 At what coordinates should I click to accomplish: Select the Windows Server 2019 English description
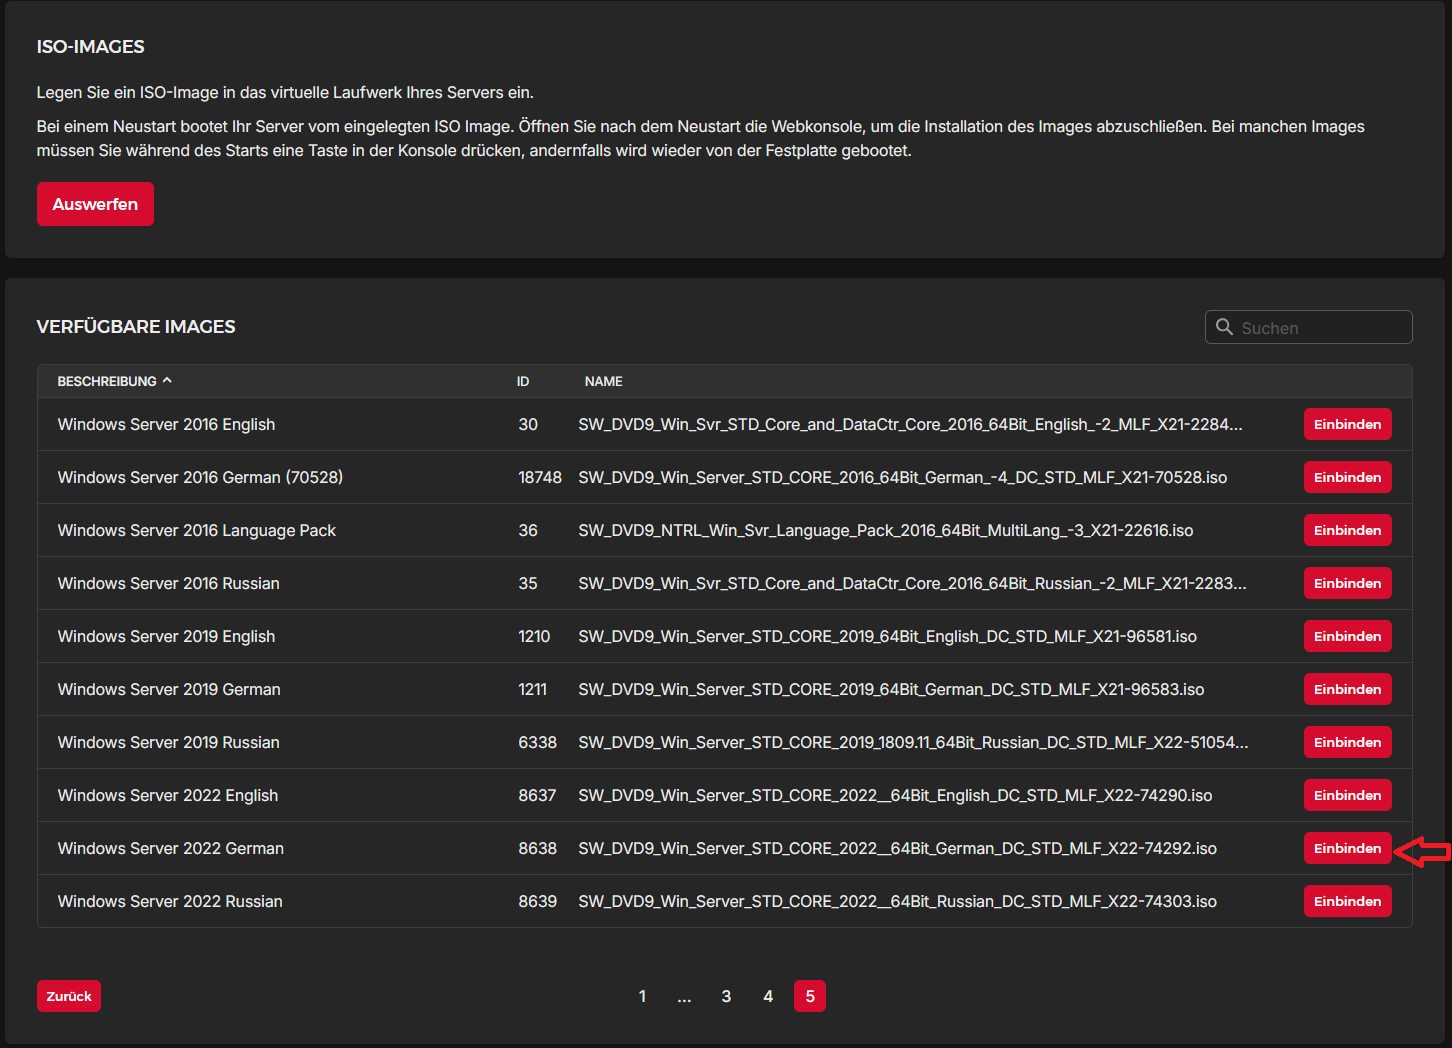coord(166,636)
